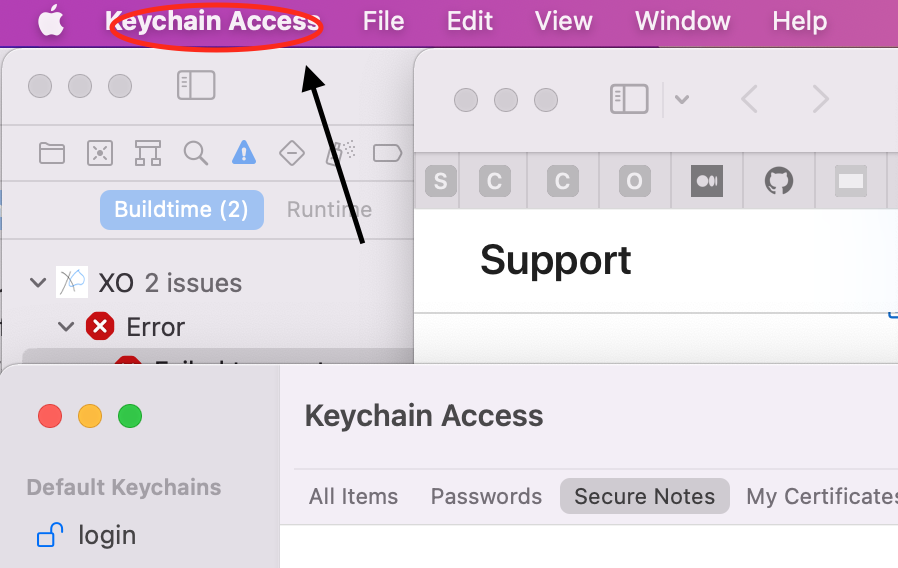The image size is (898, 568).
Task: Switch to the Passwords tab
Action: 486,496
